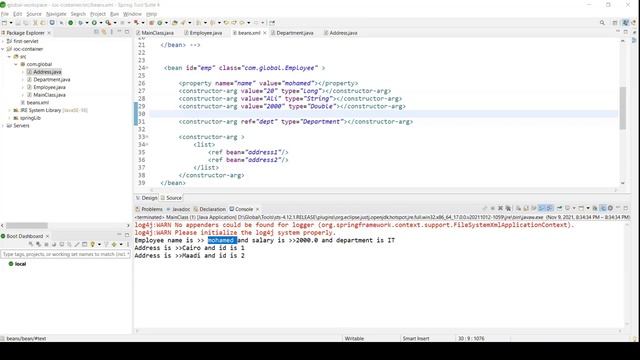The width and height of the screenshot is (640, 360).
Task: Expand the first-servlet project
Action: coord(3,41)
